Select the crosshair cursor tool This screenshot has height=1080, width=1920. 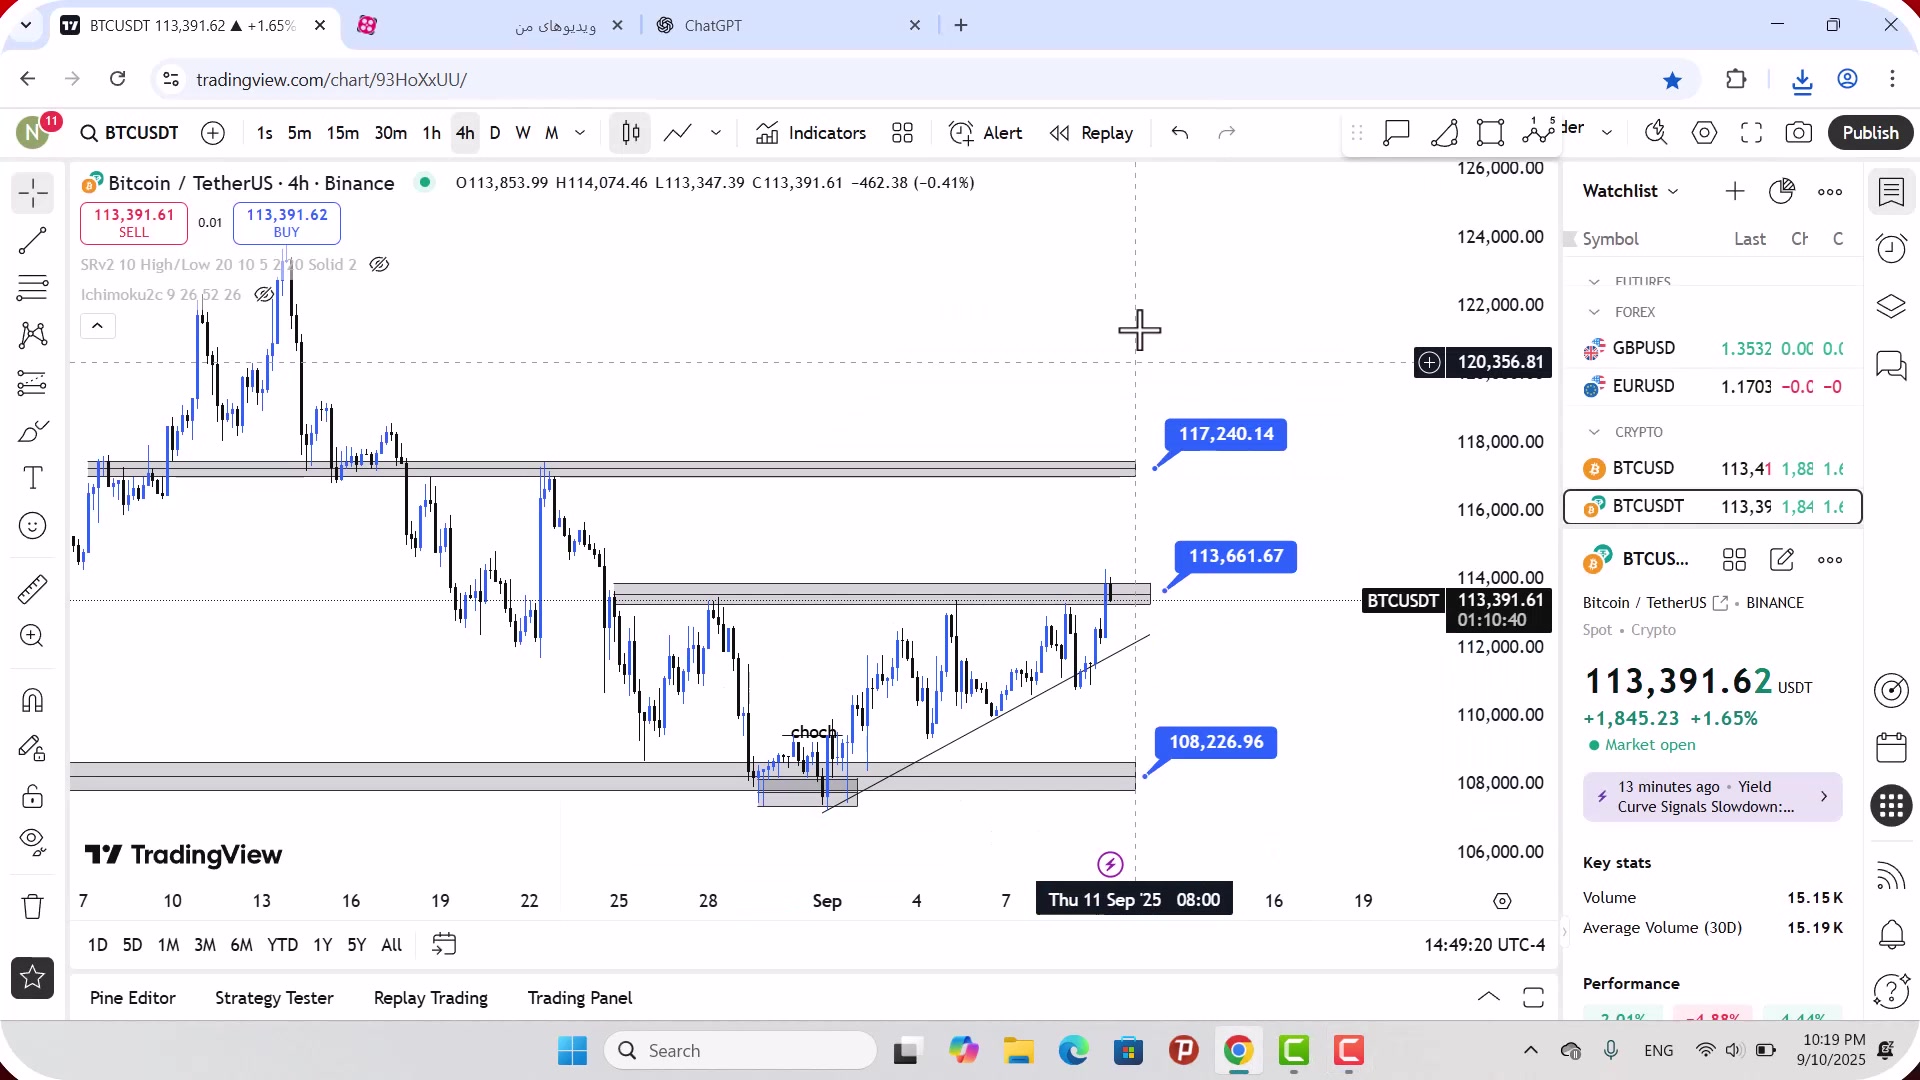coord(33,193)
